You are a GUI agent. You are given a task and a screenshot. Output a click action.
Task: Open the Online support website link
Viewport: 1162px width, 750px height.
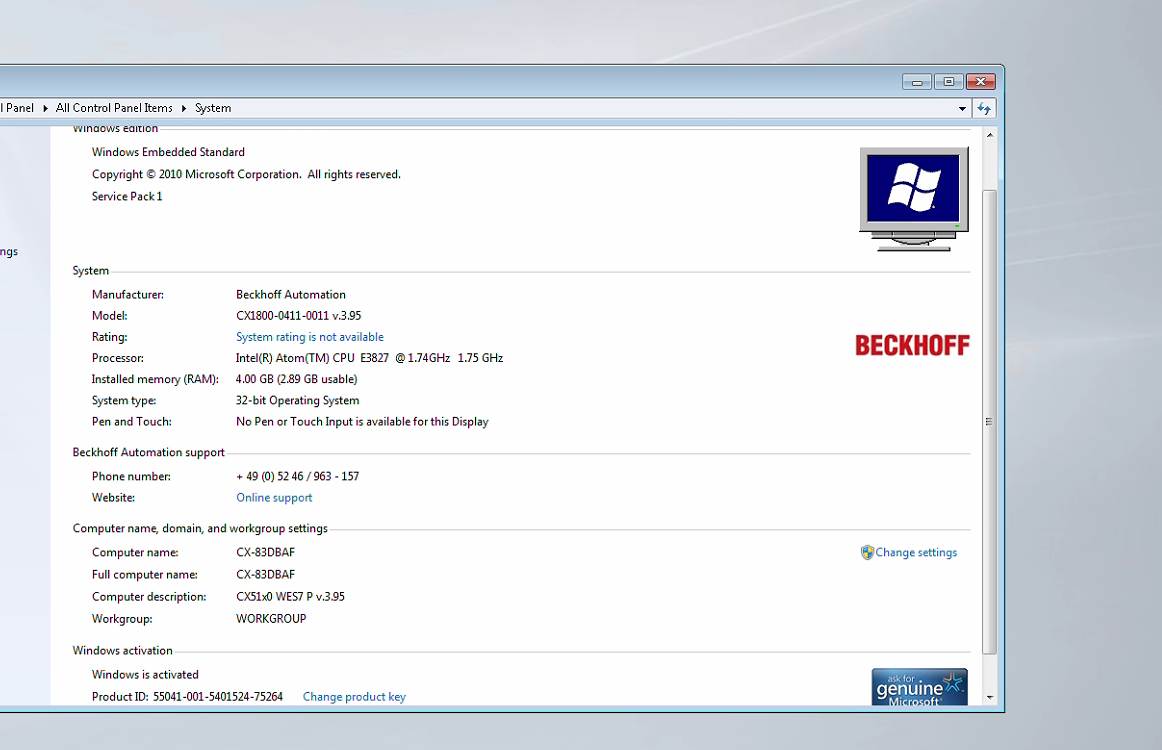274,497
